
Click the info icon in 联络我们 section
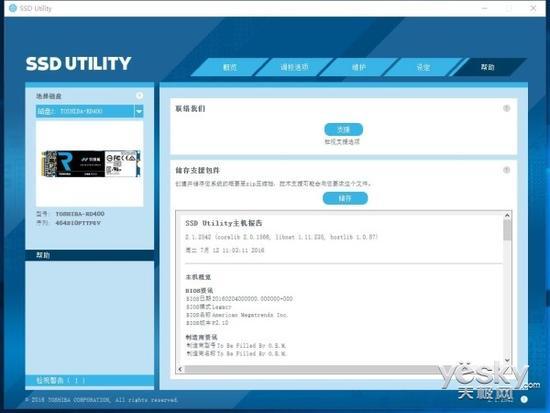[x=507, y=108]
